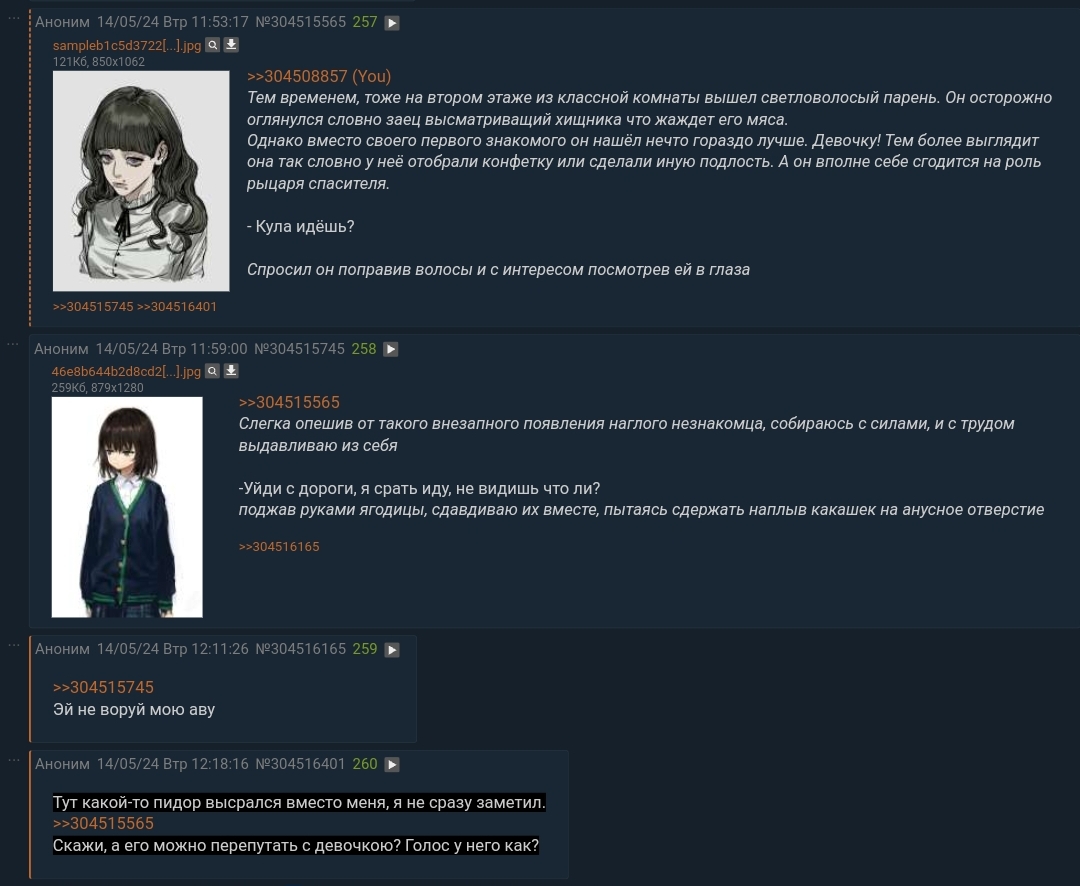1080x886 pixels.
Task: Download 46e8b644b2d8cd2 jpg file
Action: (x=231, y=371)
